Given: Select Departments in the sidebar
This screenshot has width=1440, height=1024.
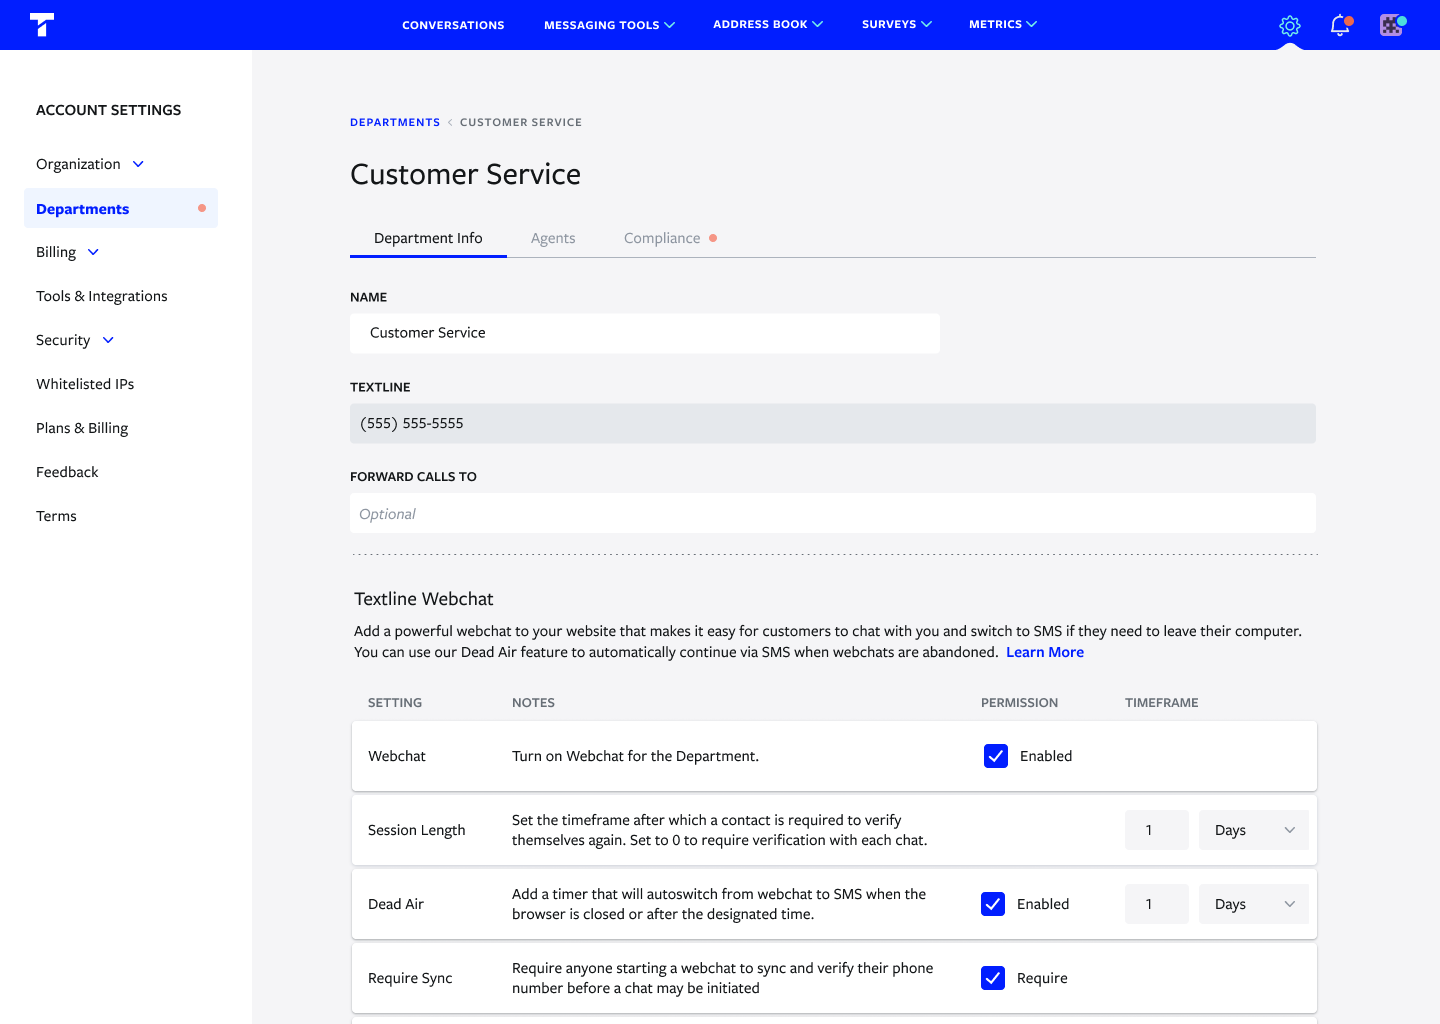Looking at the screenshot, I should click(x=121, y=208).
